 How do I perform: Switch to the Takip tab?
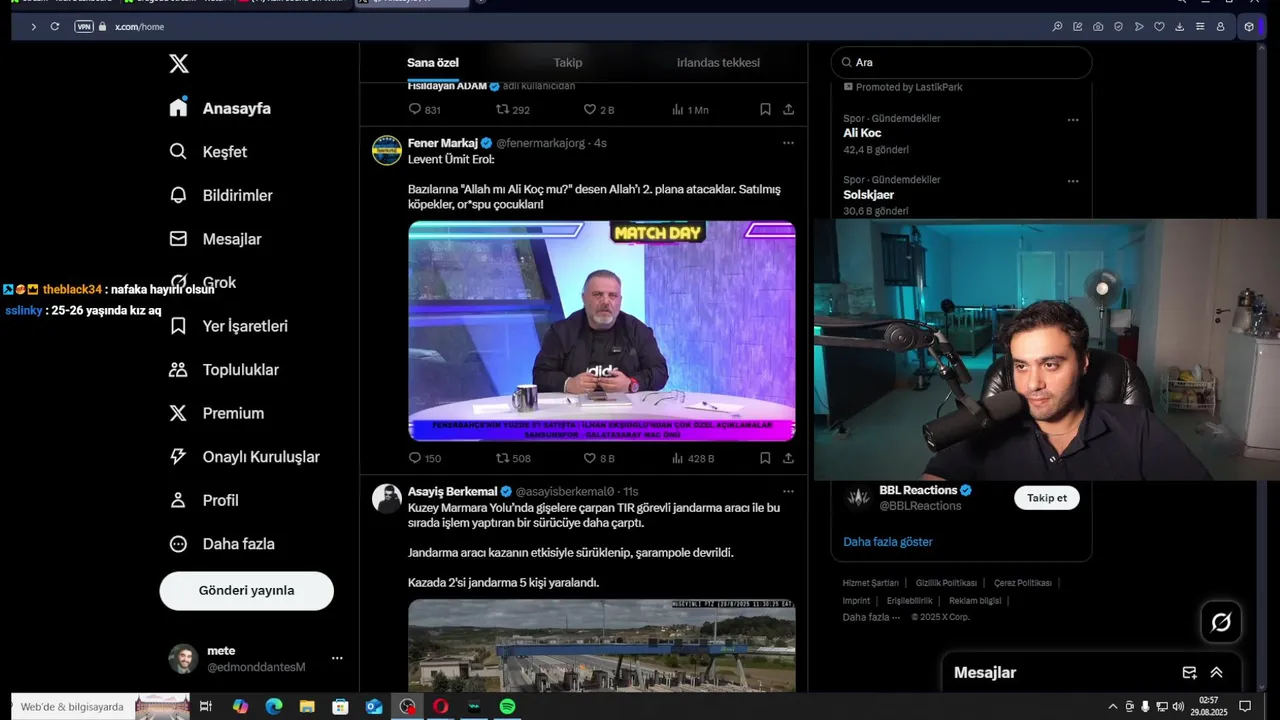coord(568,63)
